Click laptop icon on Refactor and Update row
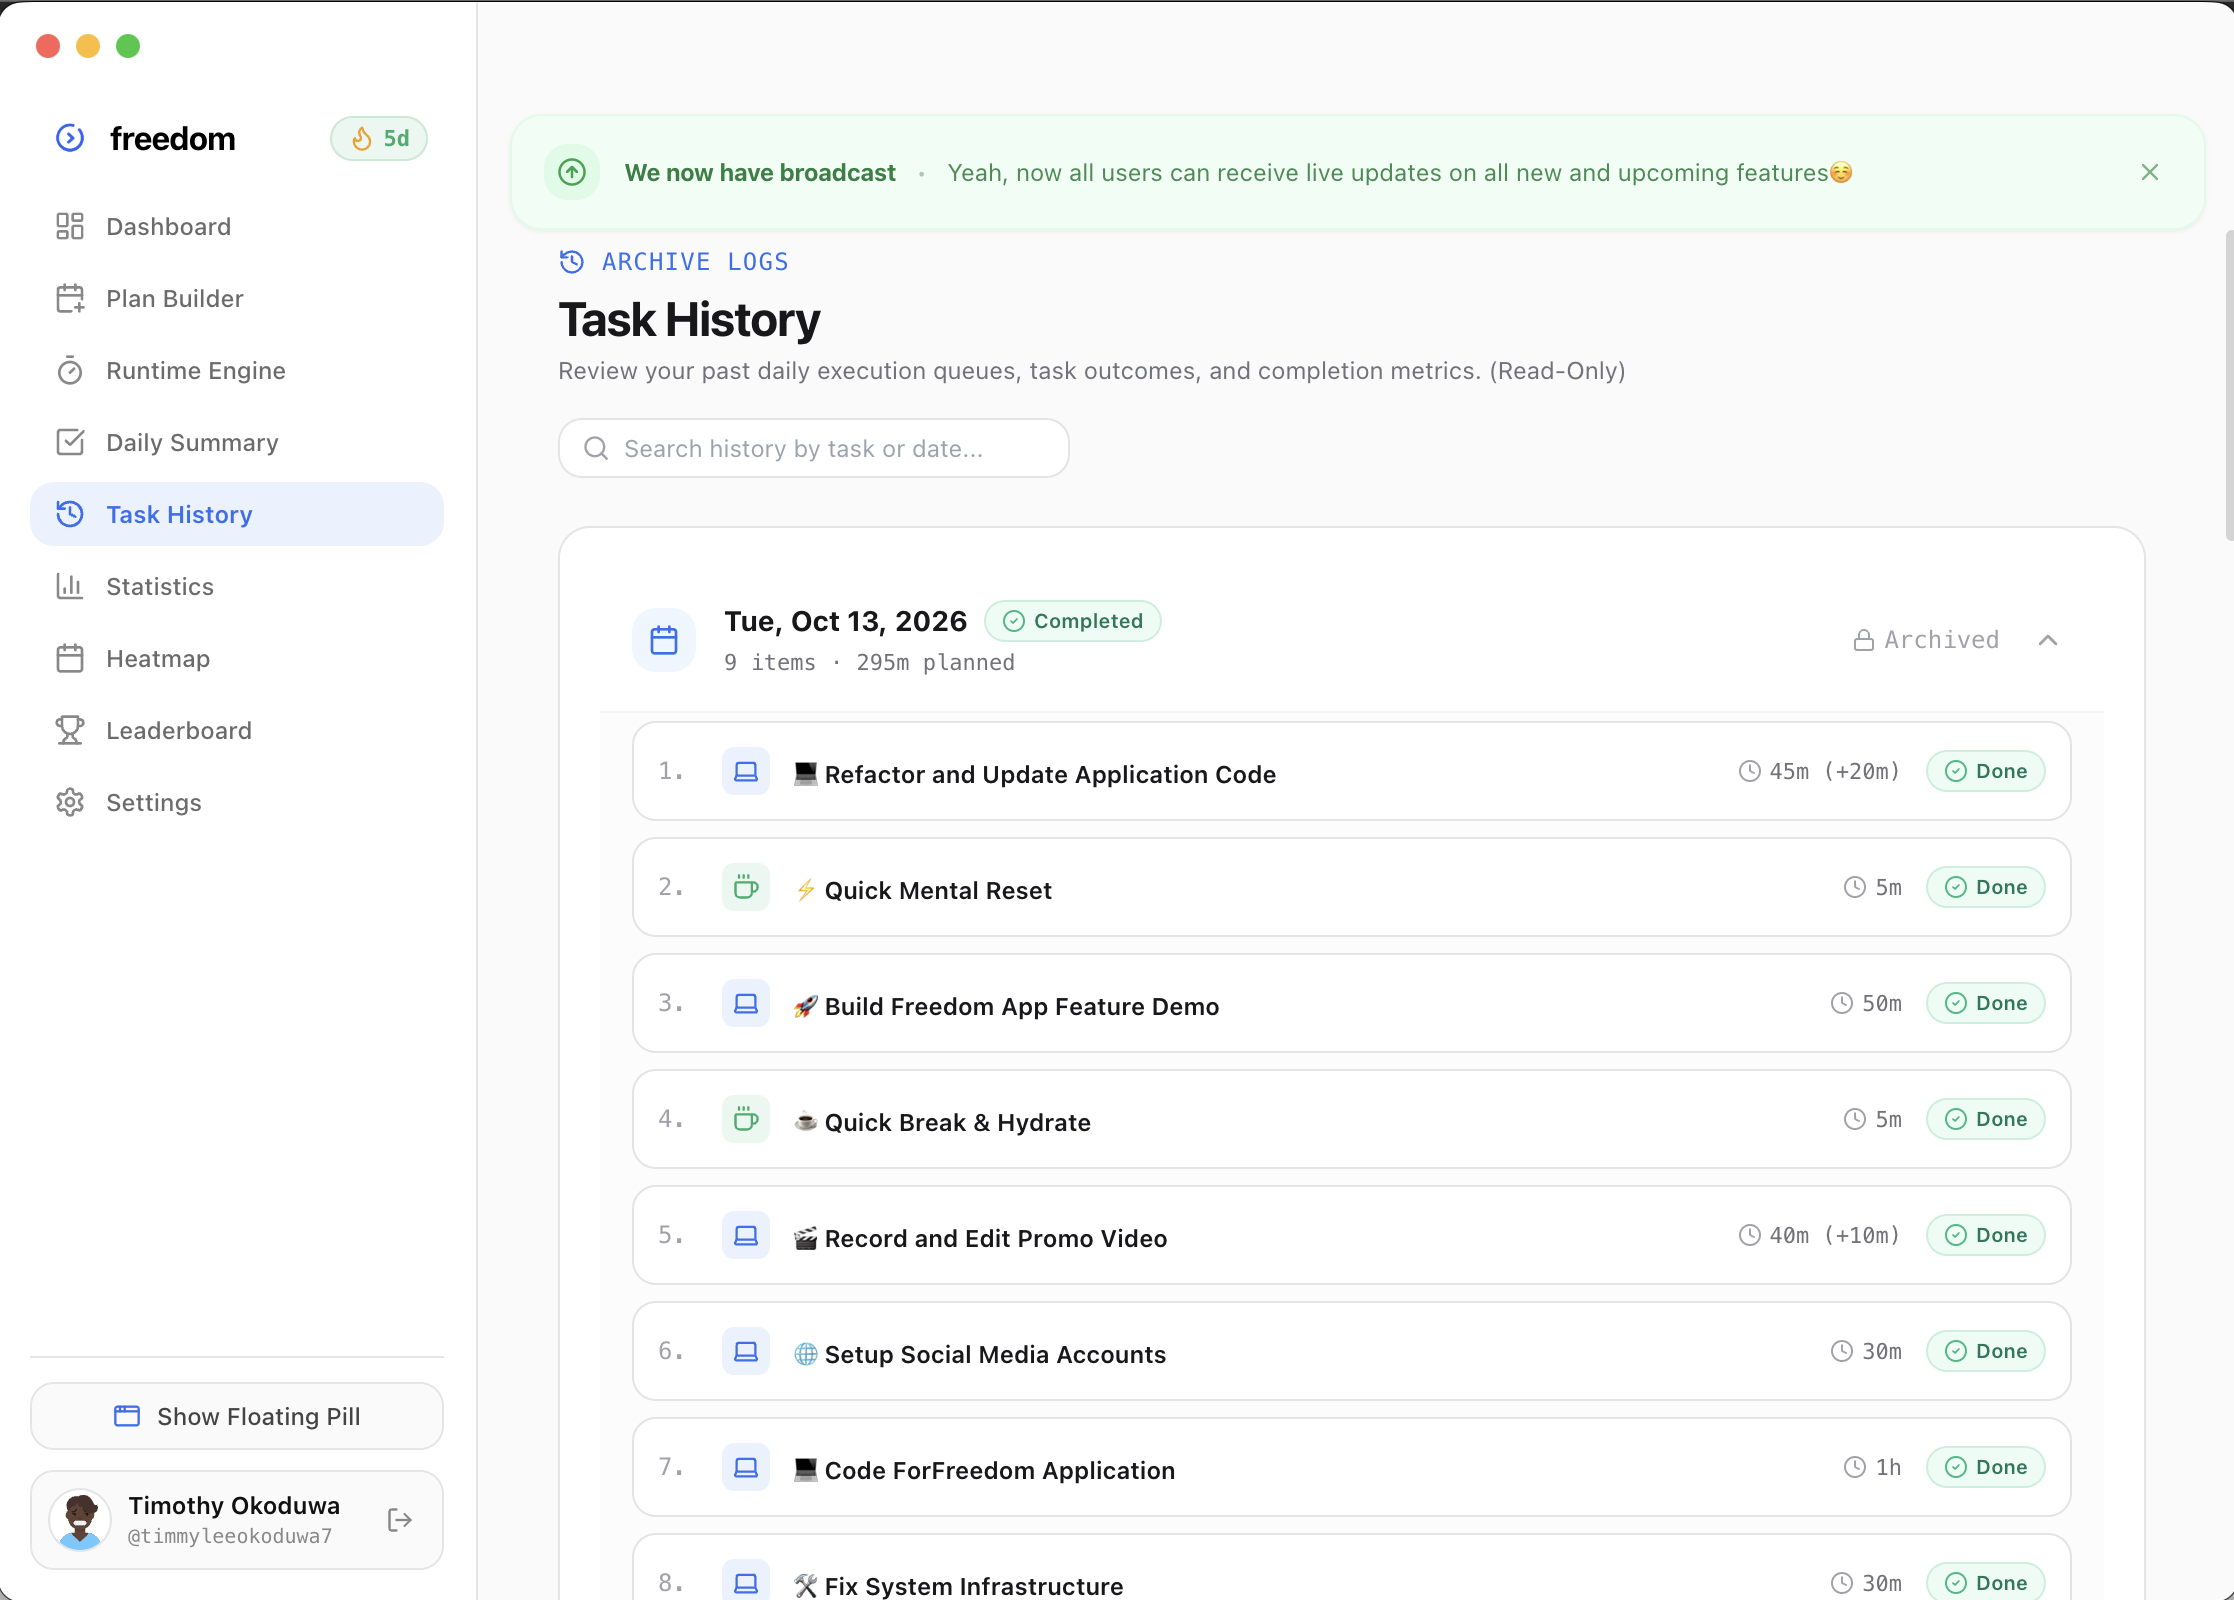2234x1600 pixels. [x=746, y=771]
